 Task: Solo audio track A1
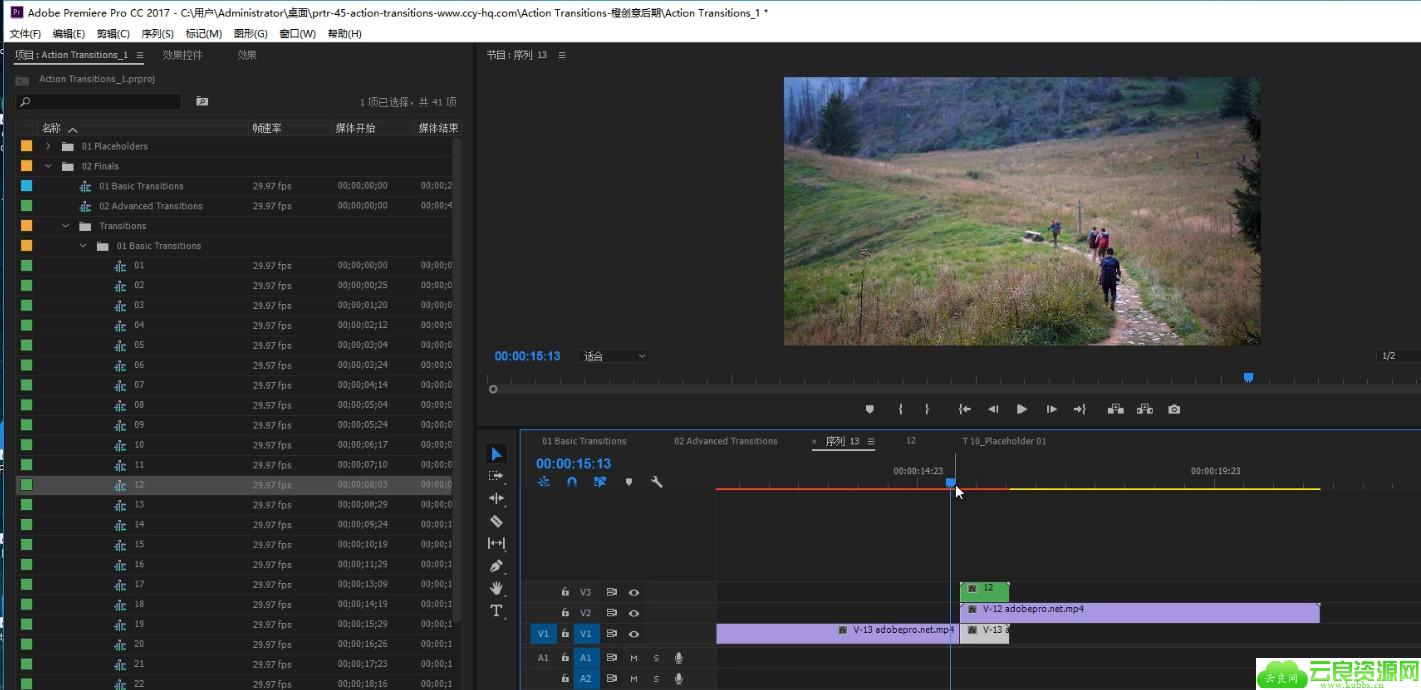click(x=656, y=658)
